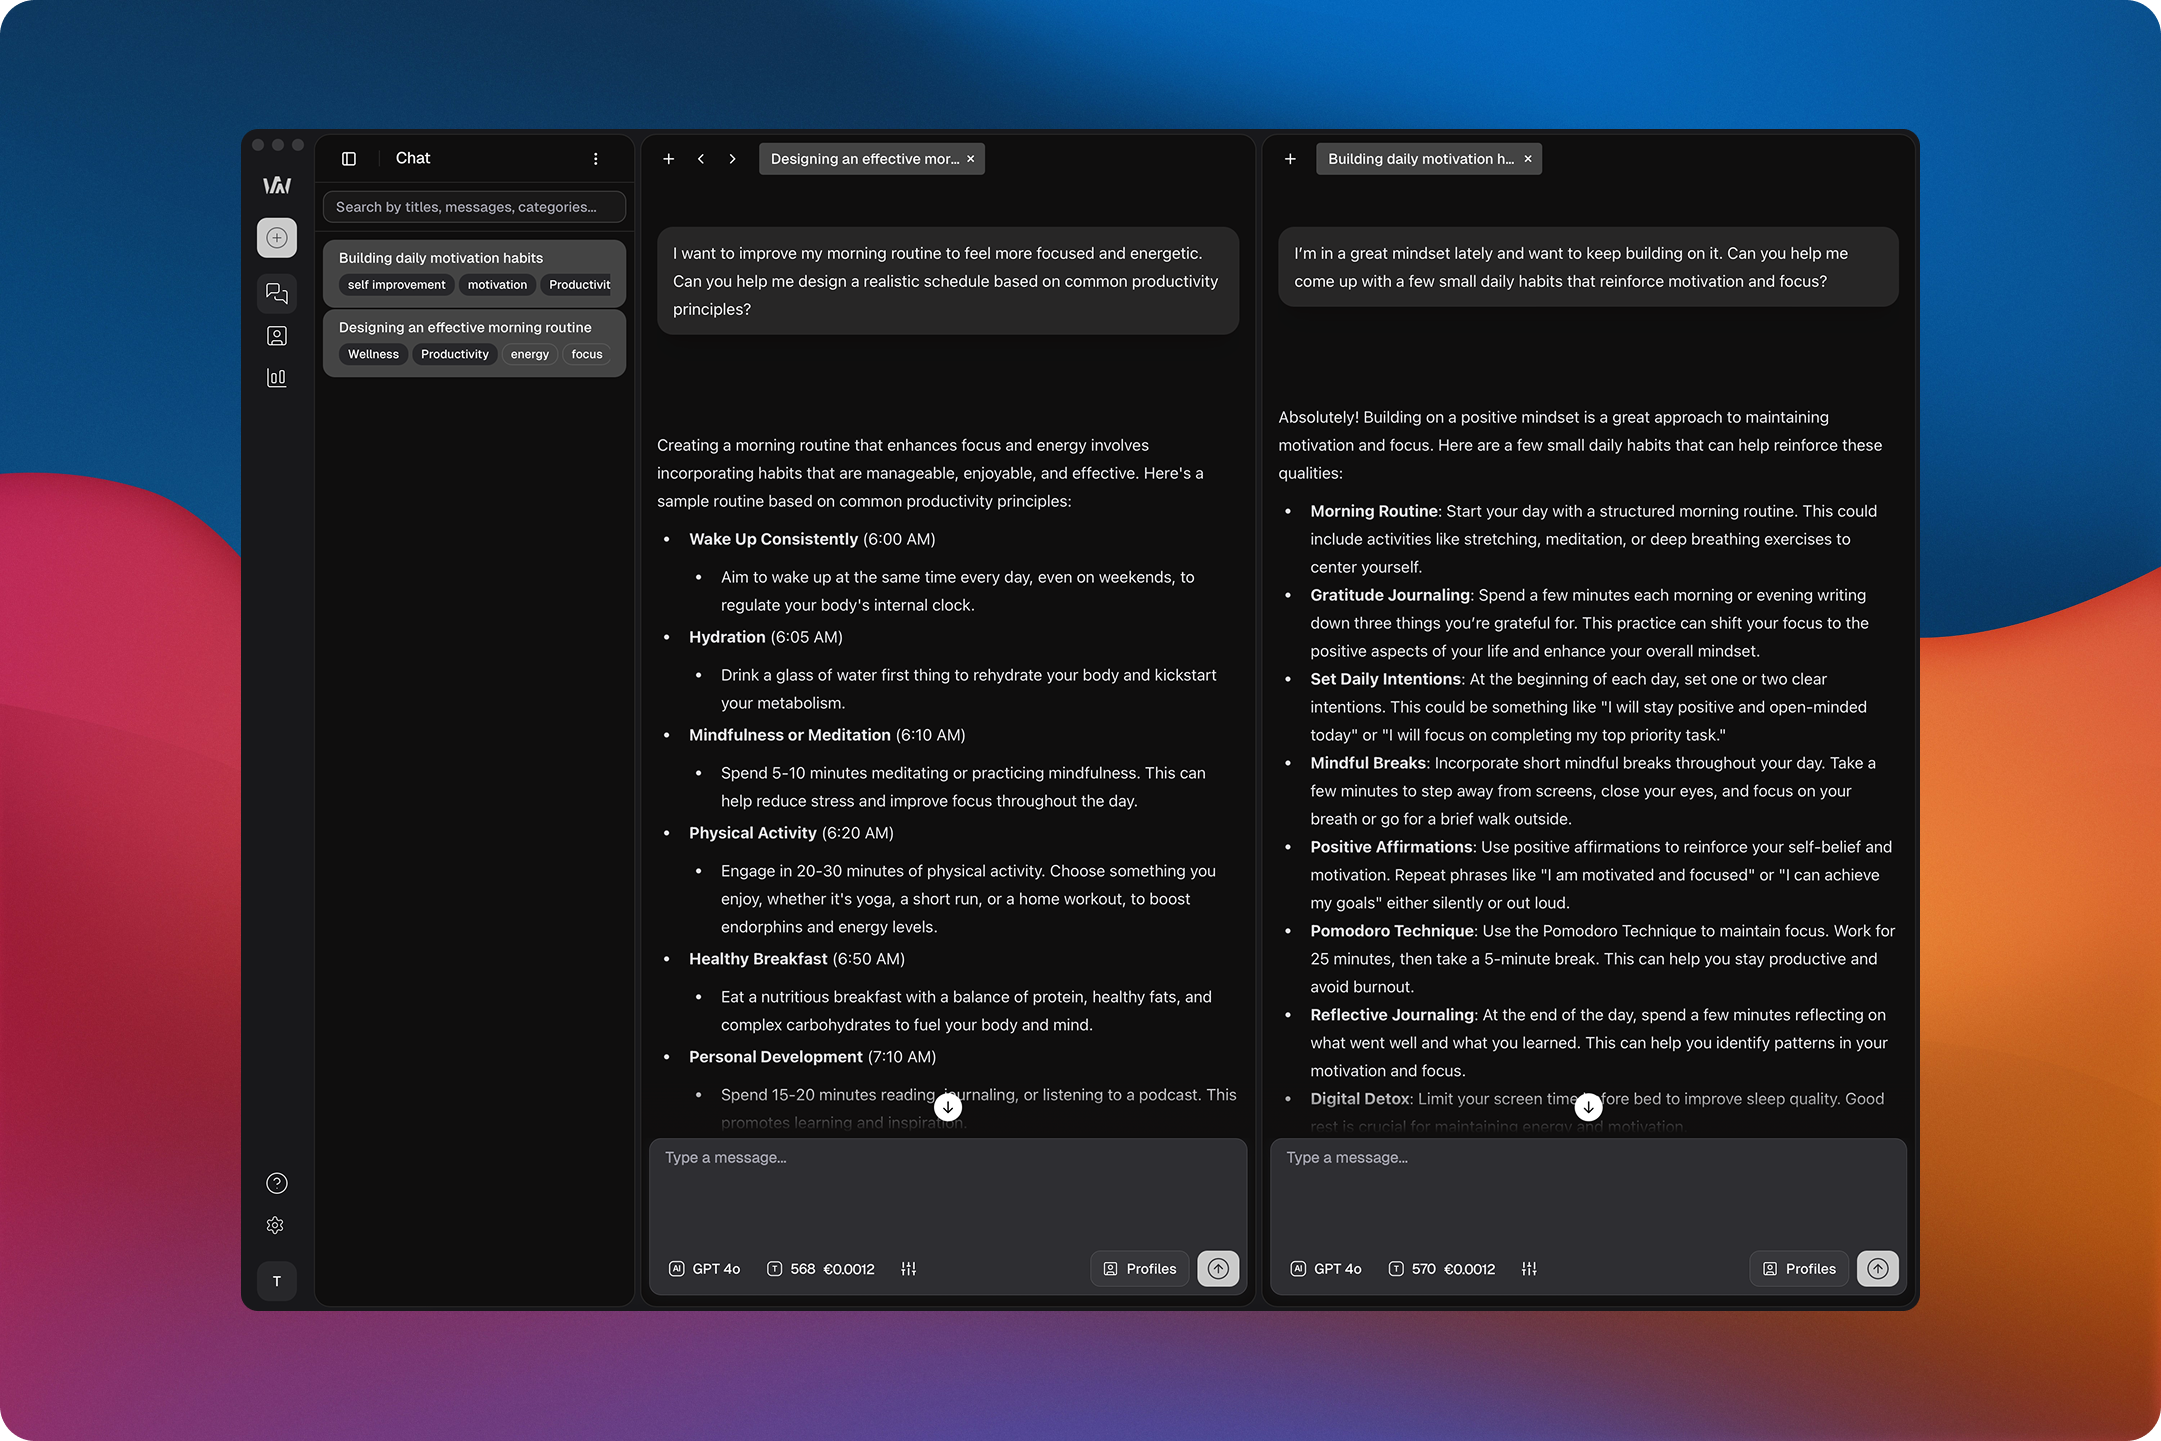Viewport: 2161px width, 1441px height.
Task: Open the conversations icon in left sidebar
Action: (277, 293)
